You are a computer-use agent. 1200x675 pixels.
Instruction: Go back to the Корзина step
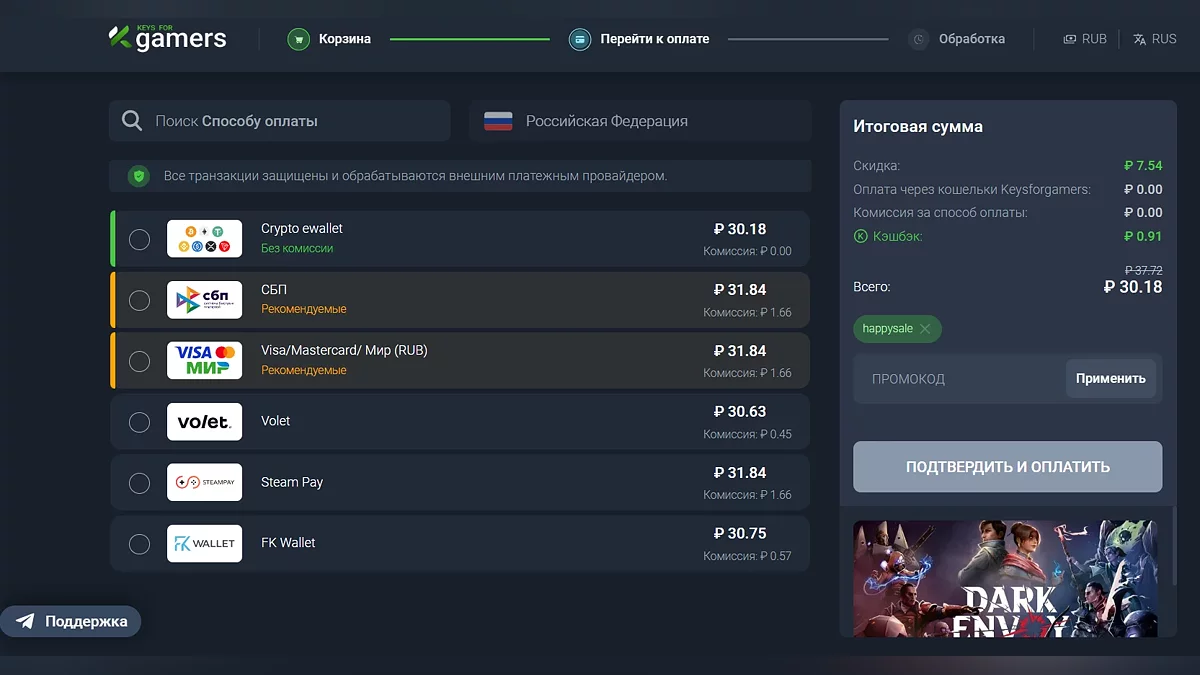click(344, 39)
